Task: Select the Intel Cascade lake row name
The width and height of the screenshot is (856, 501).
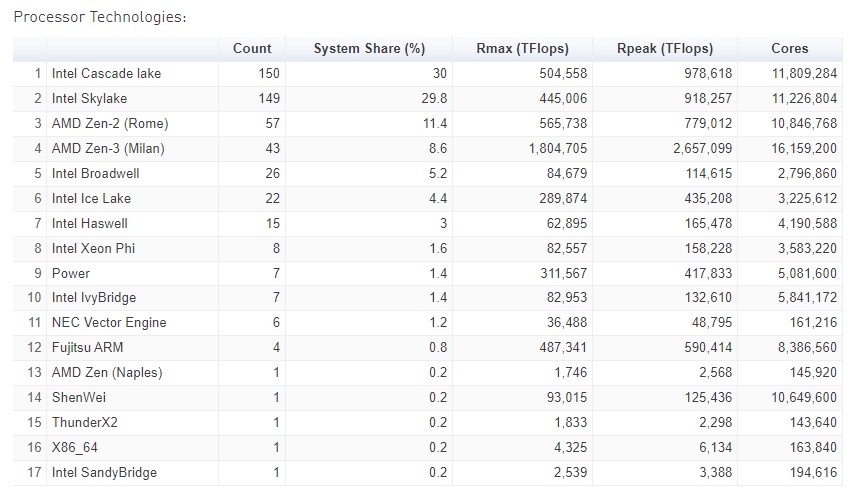Action: (x=106, y=74)
